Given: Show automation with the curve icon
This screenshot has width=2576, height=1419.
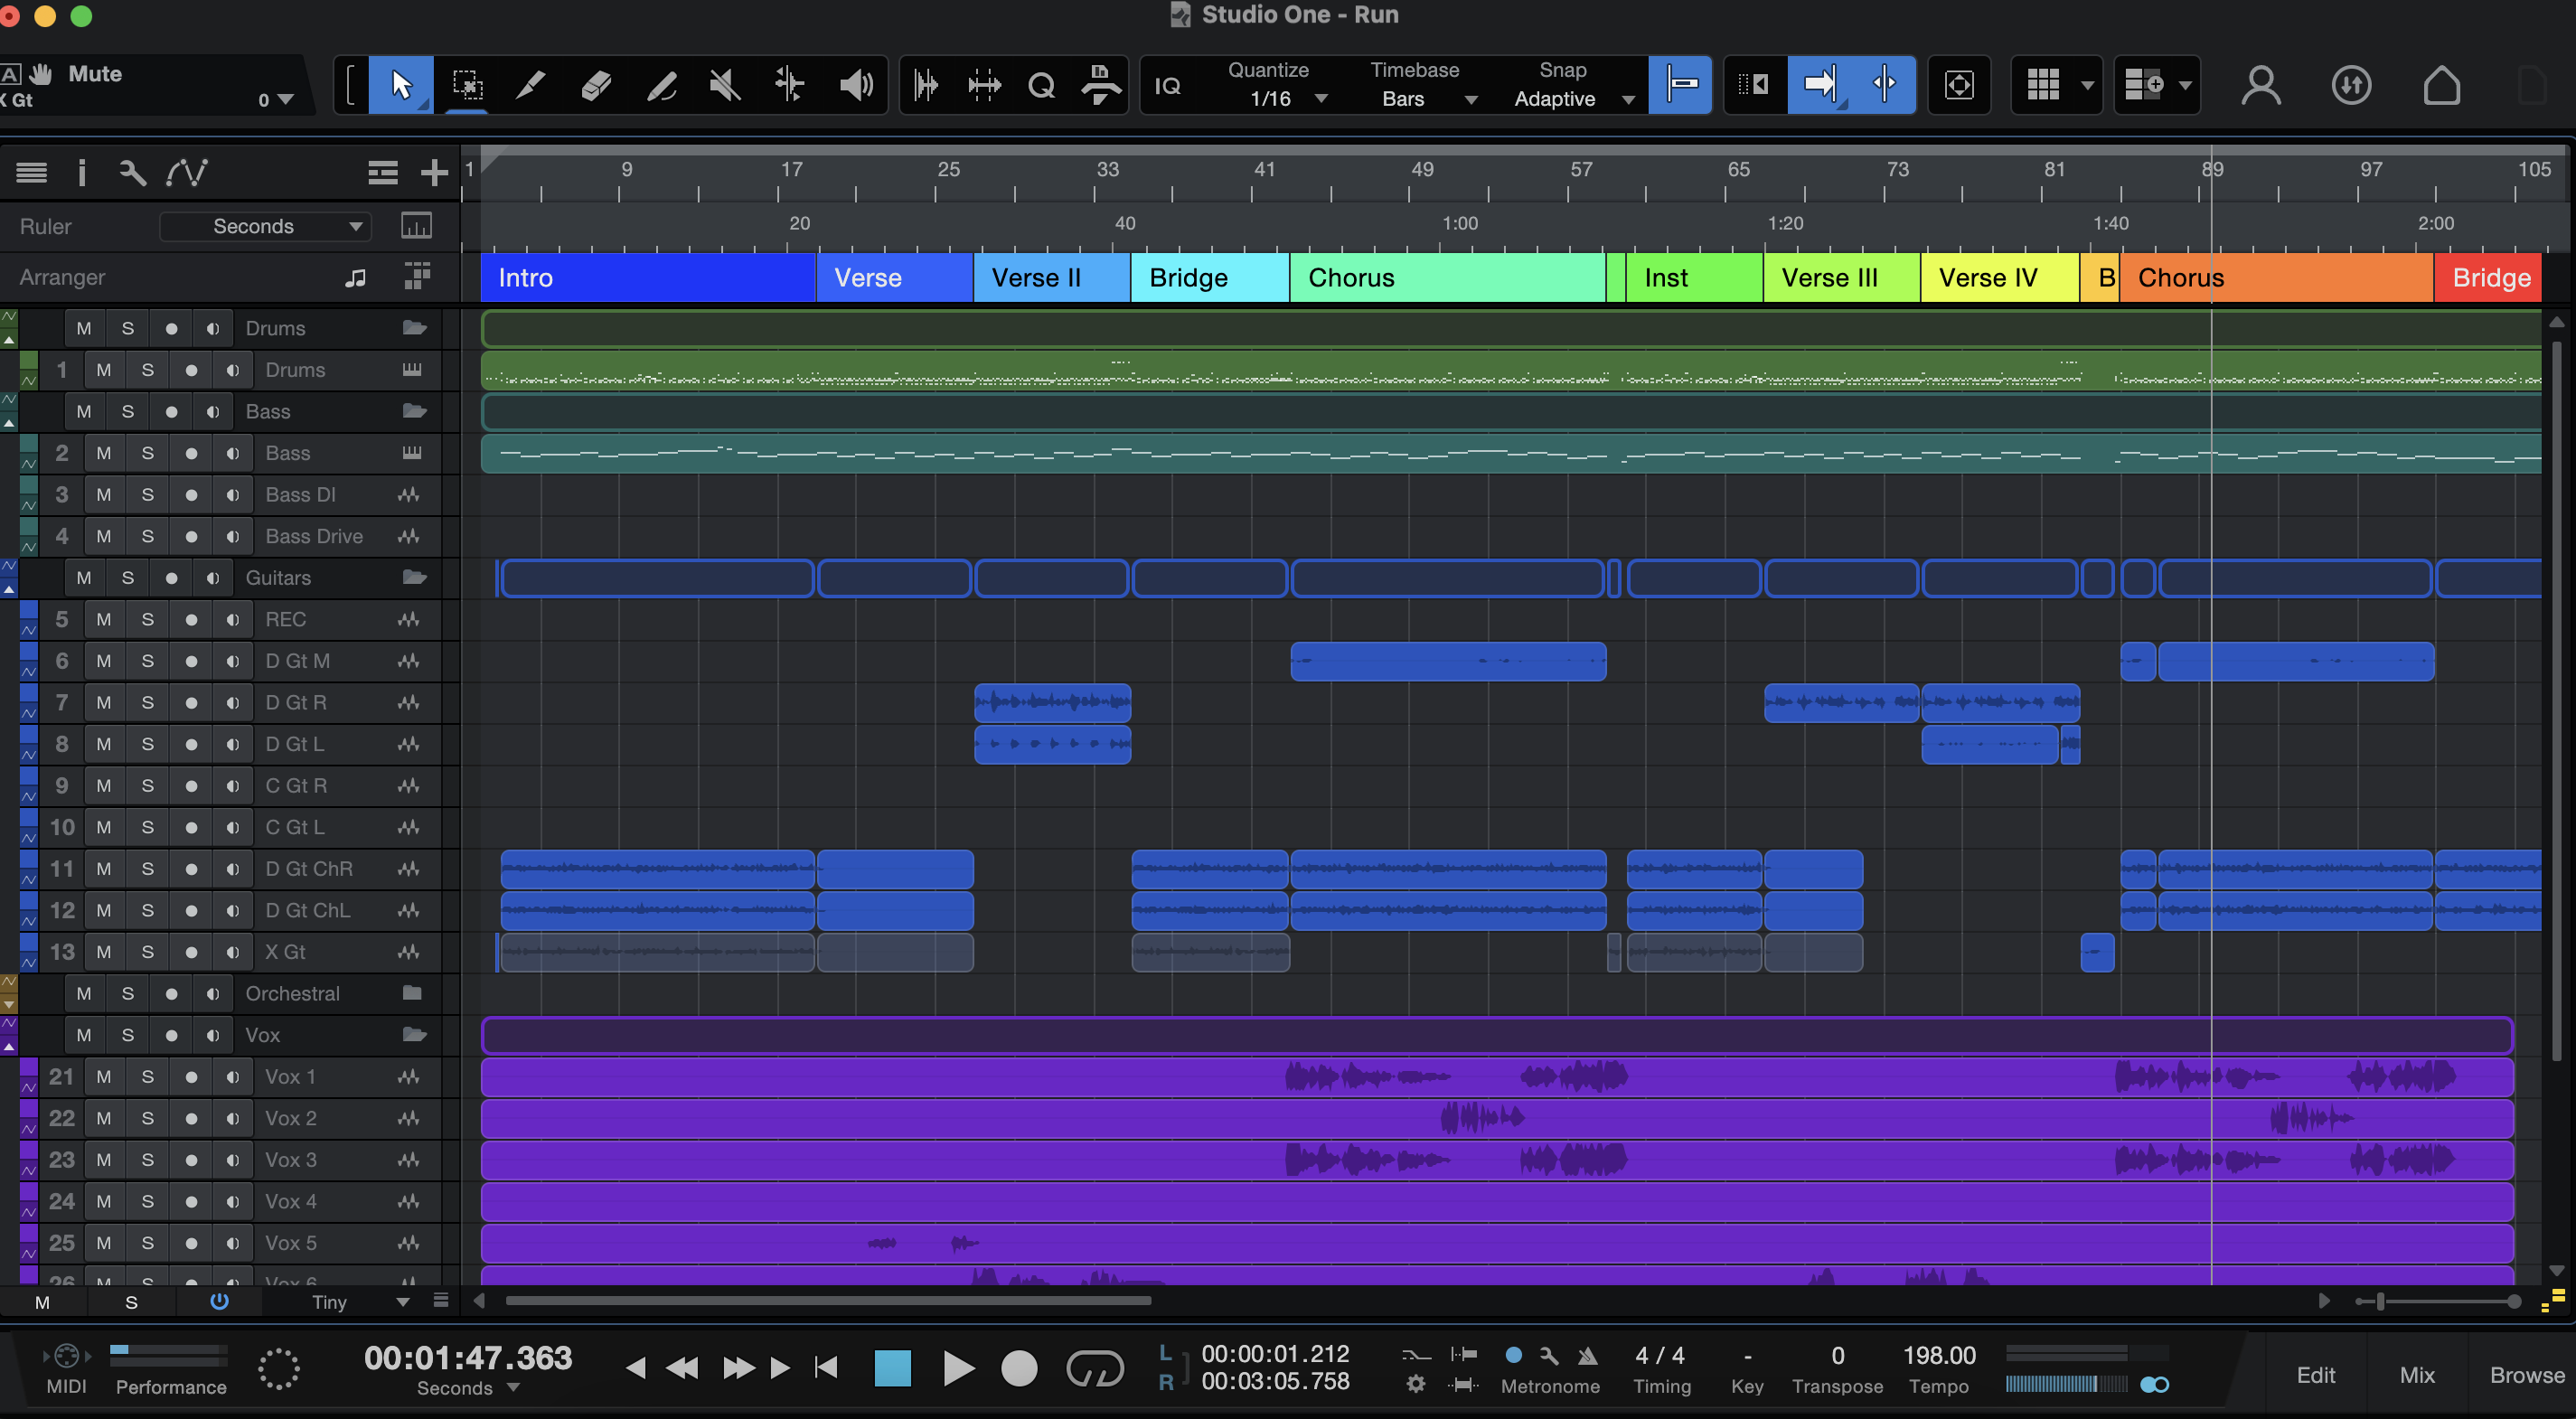Looking at the screenshot, I should coord(187,173).
